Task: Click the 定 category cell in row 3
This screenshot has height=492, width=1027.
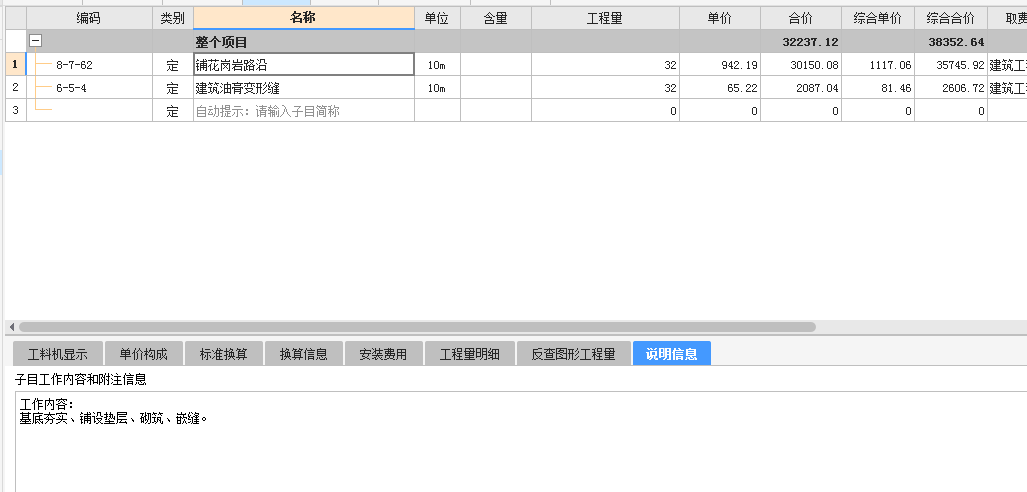Action: click(x=173, y=111)
